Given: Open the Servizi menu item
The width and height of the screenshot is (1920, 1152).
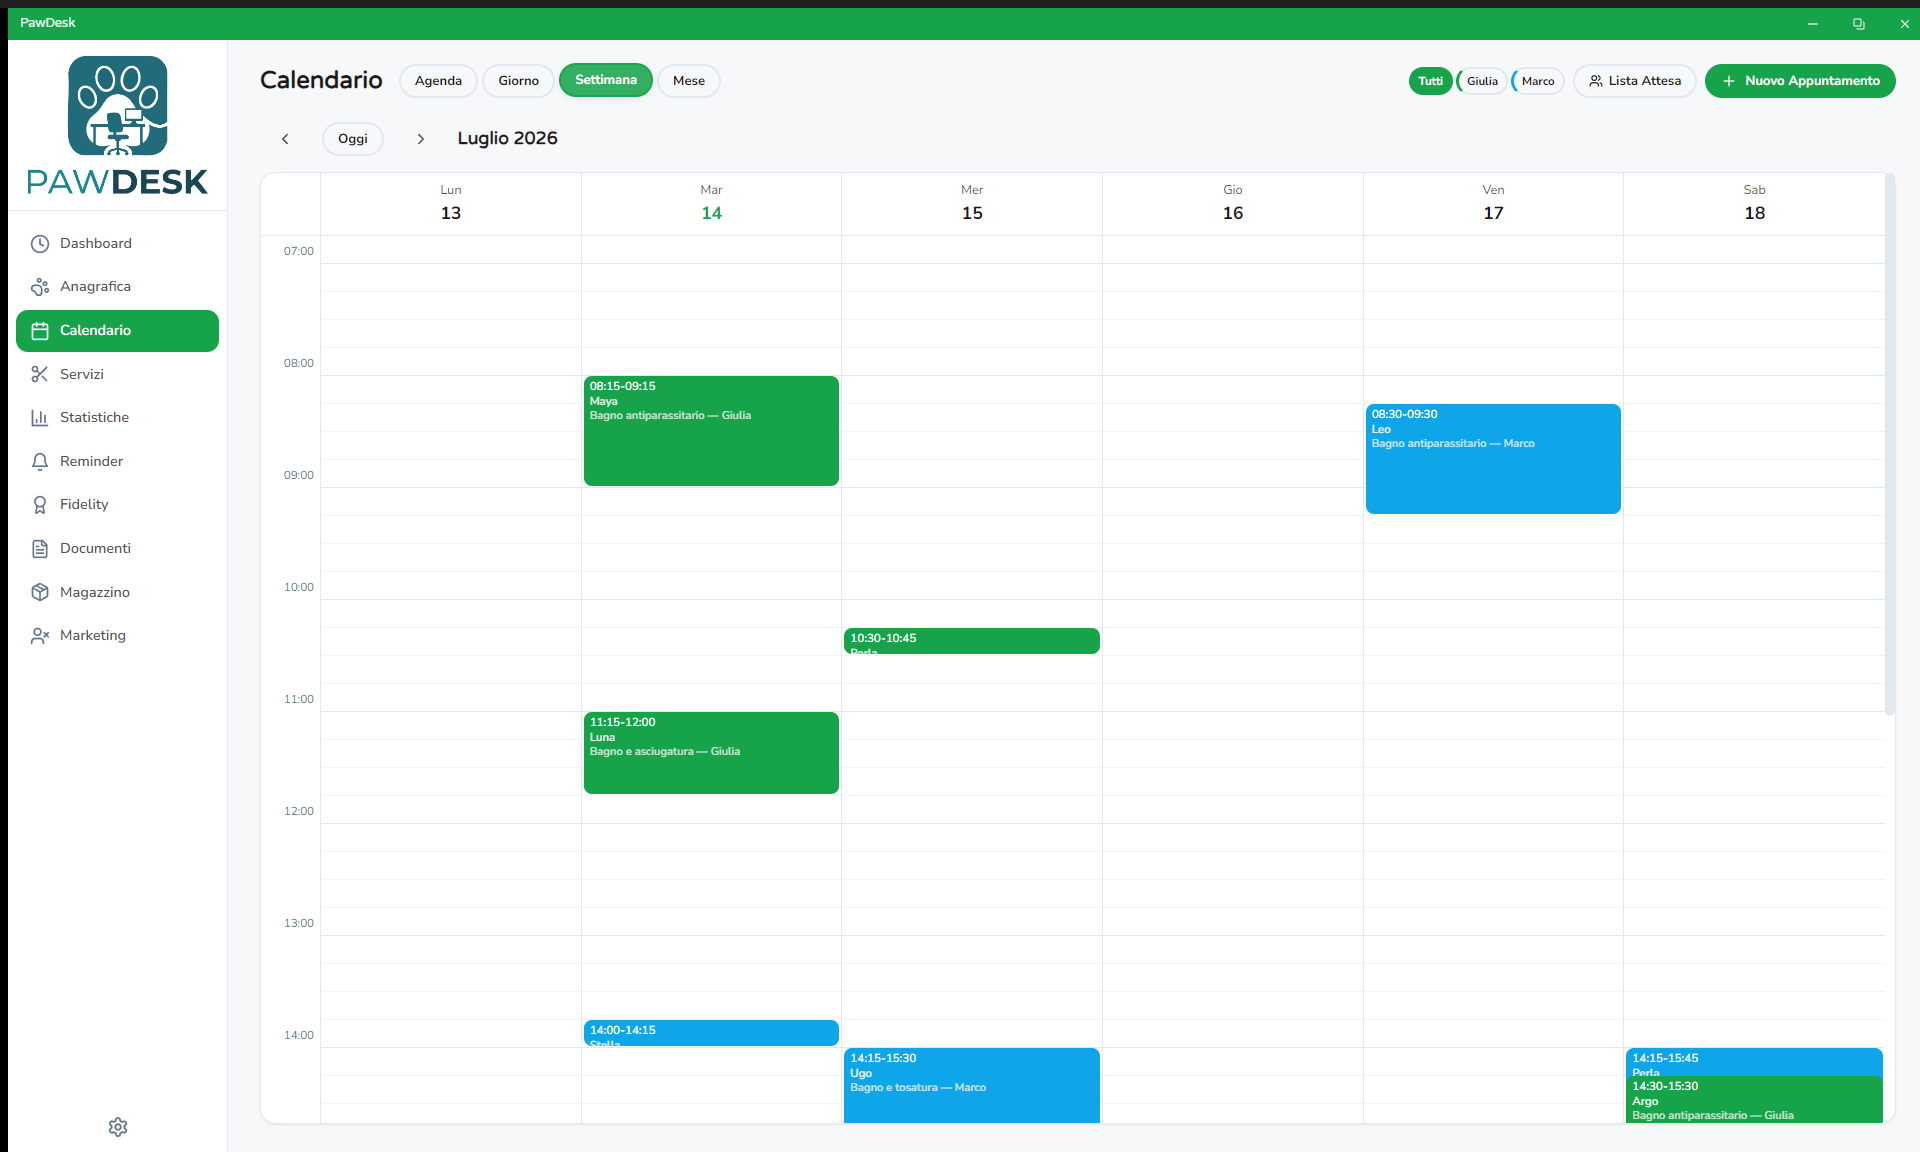Looking at the screenshot, I should tap(118, 374).
